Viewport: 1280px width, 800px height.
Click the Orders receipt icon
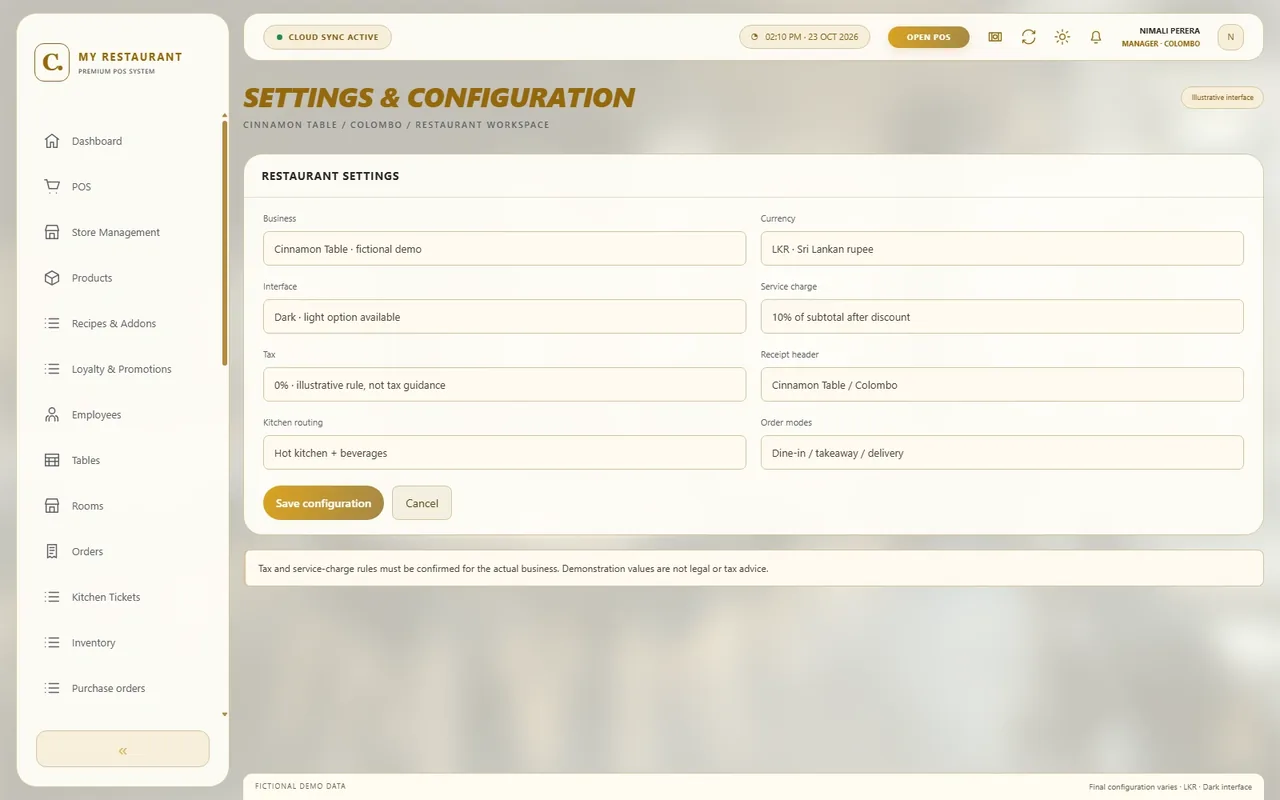tap(52, 552)
